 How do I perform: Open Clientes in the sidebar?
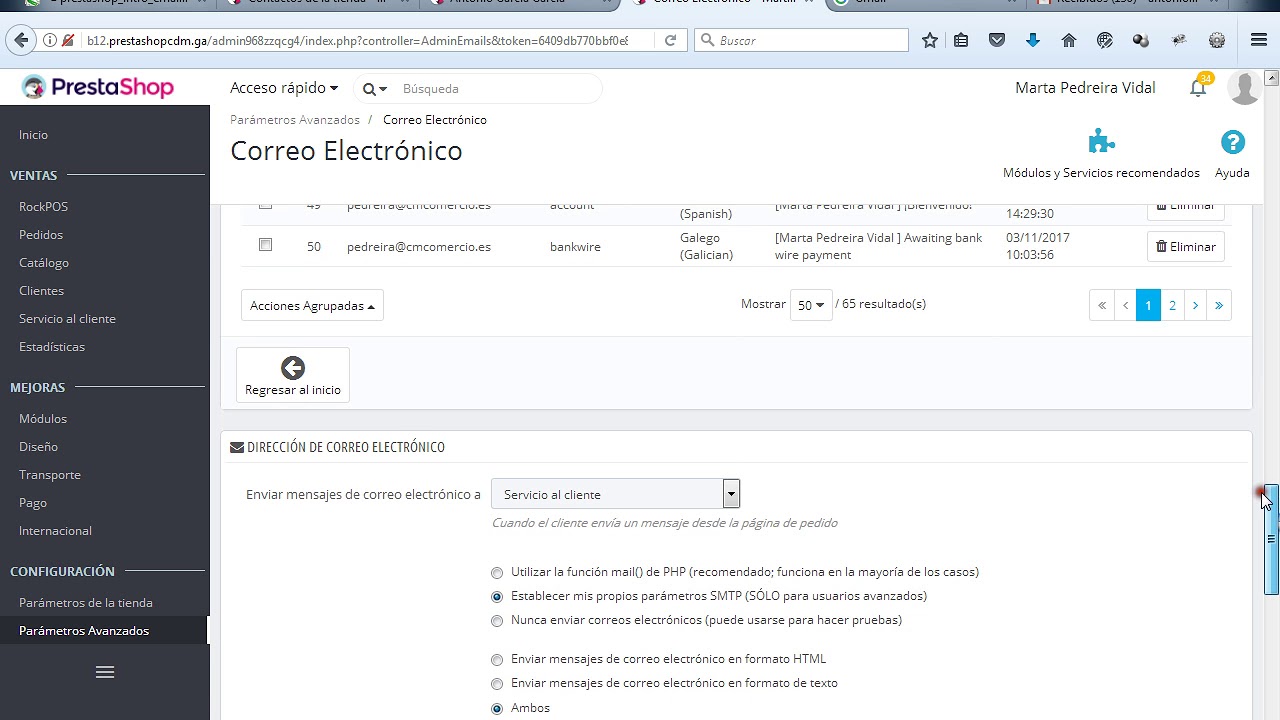(41, 291)
